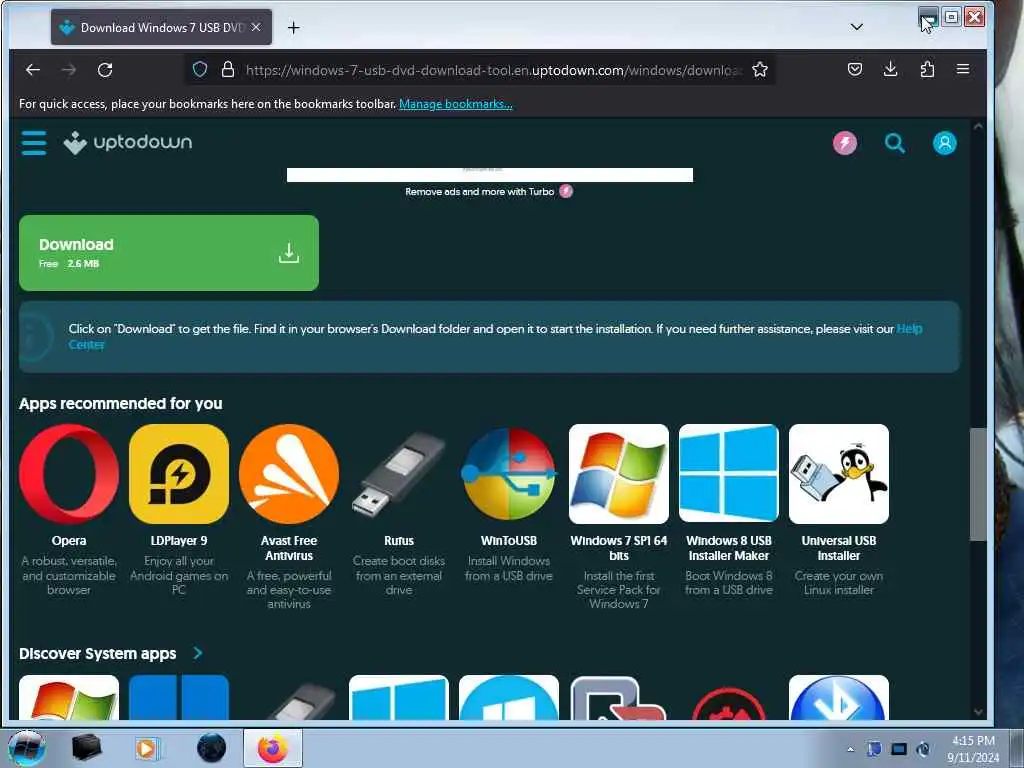Open the volume tray icon

coord(923,749)
